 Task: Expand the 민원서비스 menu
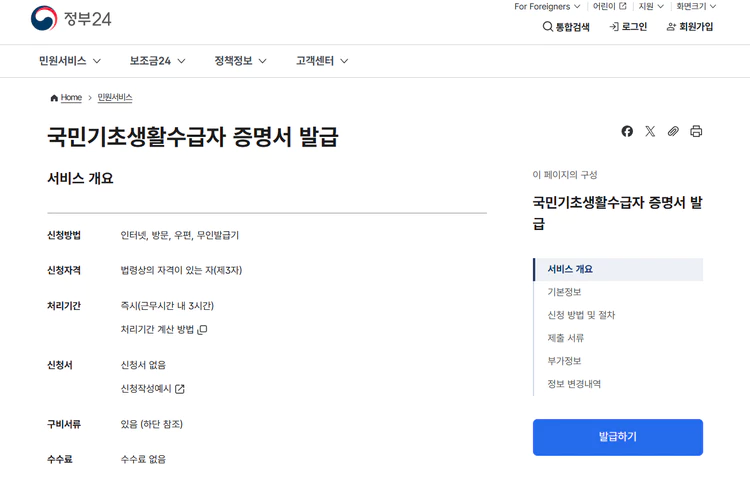click(x=70, y=61)
